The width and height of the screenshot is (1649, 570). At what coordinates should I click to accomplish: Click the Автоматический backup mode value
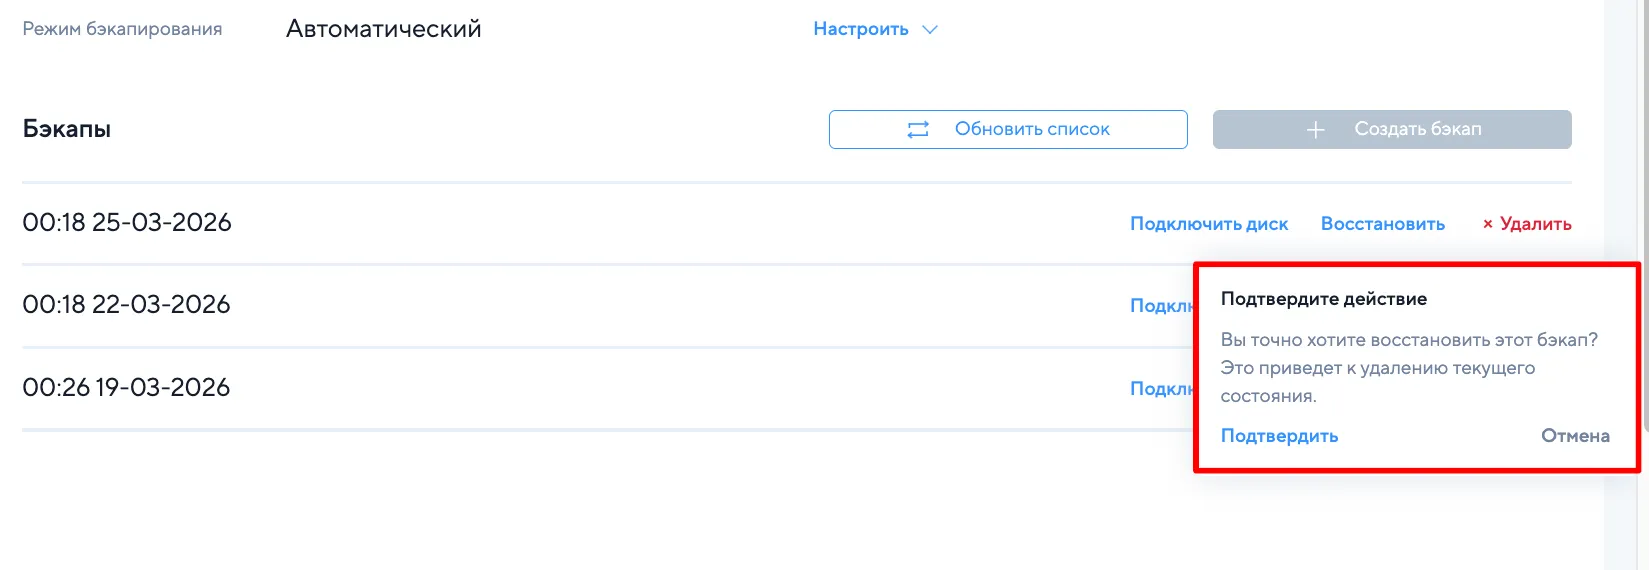tap(383, 30)
